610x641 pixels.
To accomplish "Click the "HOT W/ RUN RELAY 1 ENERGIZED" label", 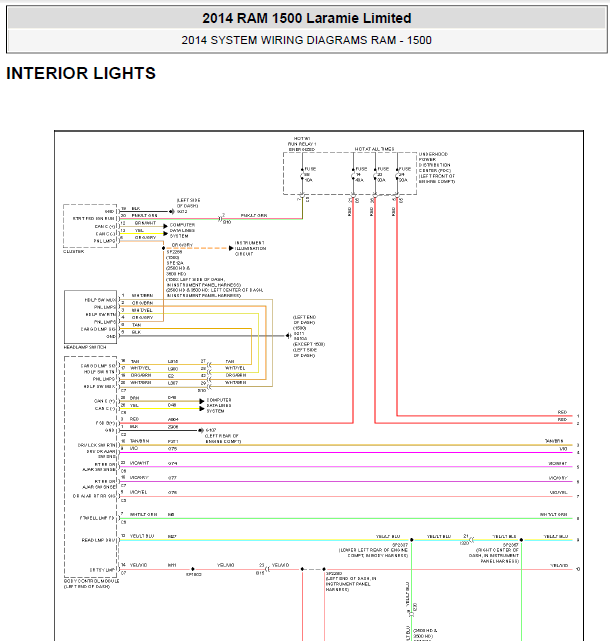I will pyautogui.click(x=302, y=144).
